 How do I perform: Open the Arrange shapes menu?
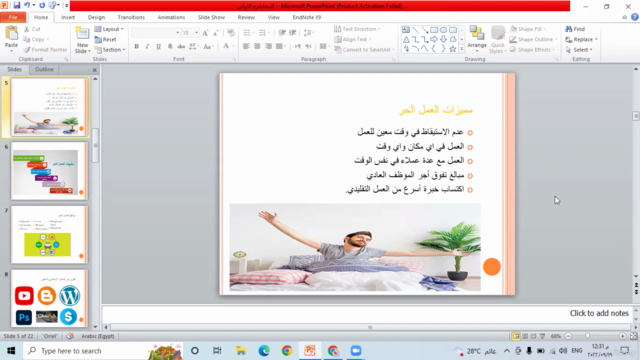tap(477, 39)
